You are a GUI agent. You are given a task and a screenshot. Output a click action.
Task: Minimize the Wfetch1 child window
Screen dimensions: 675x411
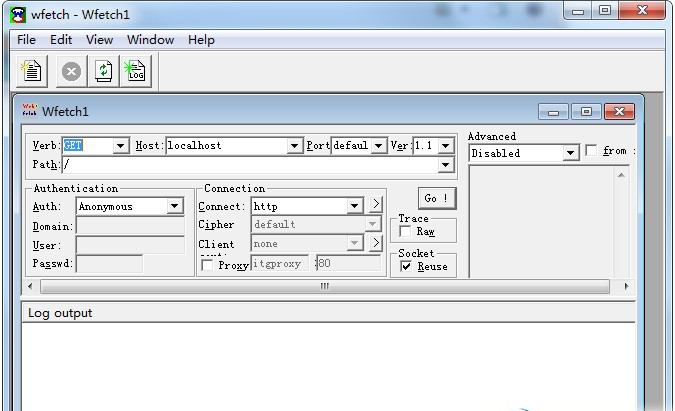pos(553,112)
